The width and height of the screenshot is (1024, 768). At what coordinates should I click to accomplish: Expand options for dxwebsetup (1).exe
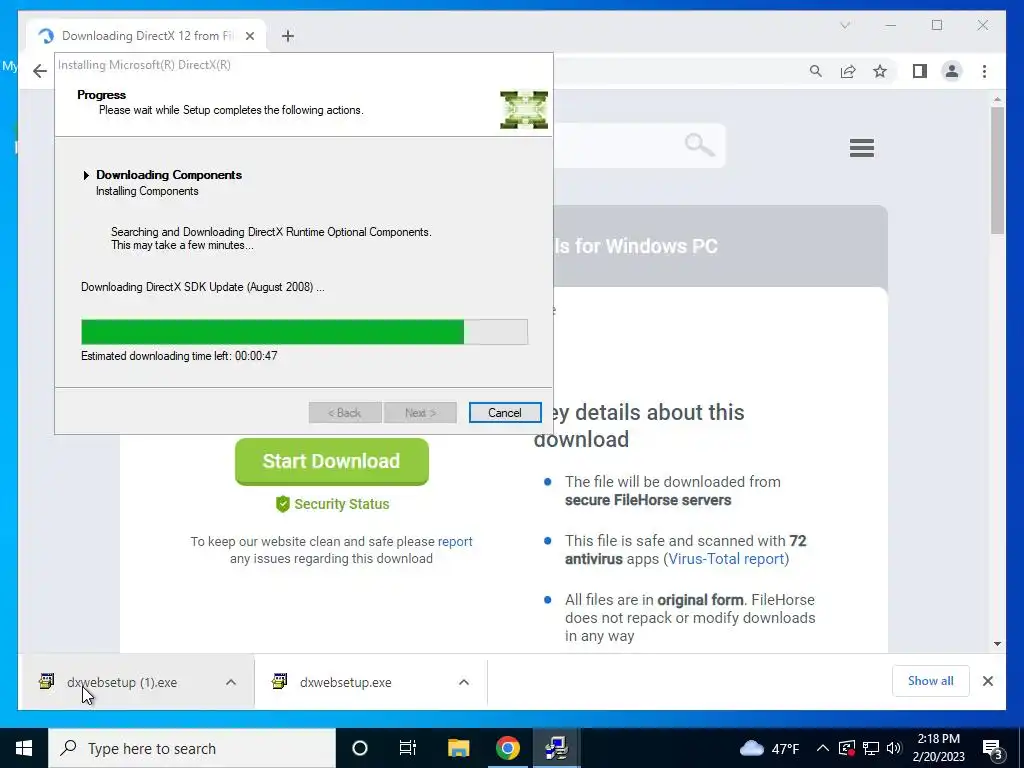pos(231,682)
